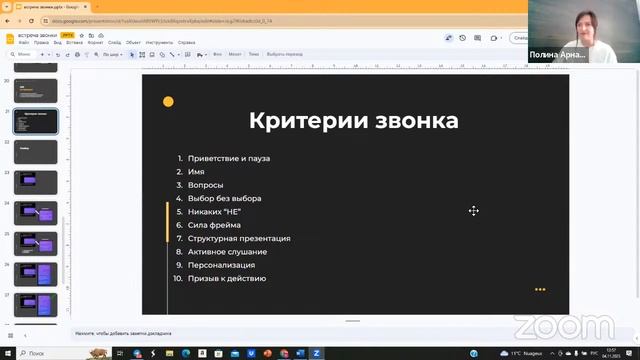Click the Фон toolbar button
640x360 pixels.
coord(218,54)
